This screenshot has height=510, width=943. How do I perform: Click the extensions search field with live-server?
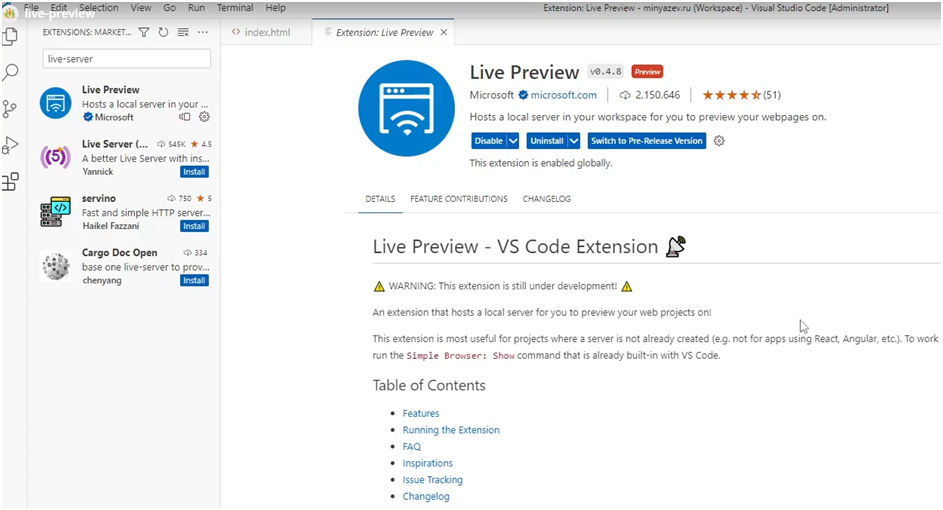pos(127,59)
